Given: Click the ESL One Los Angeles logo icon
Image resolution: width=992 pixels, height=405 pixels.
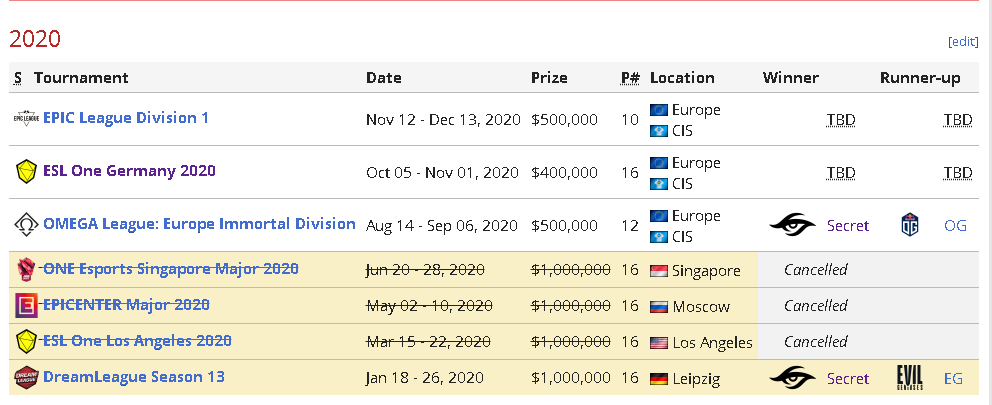Looking at the screenshot, I should [25, 341].
